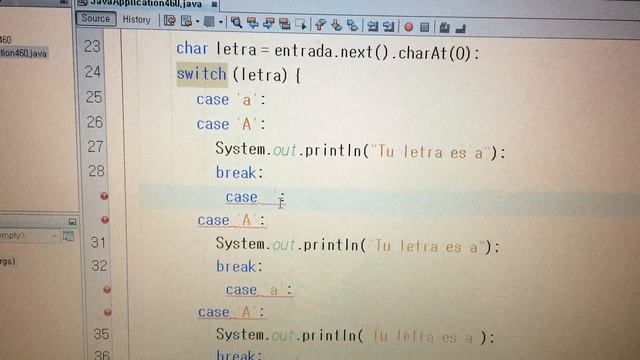Click the navigator filter icon beside combo
Image resolution: width=640 pixels, height=360 pixels.
tap(68, 236)
